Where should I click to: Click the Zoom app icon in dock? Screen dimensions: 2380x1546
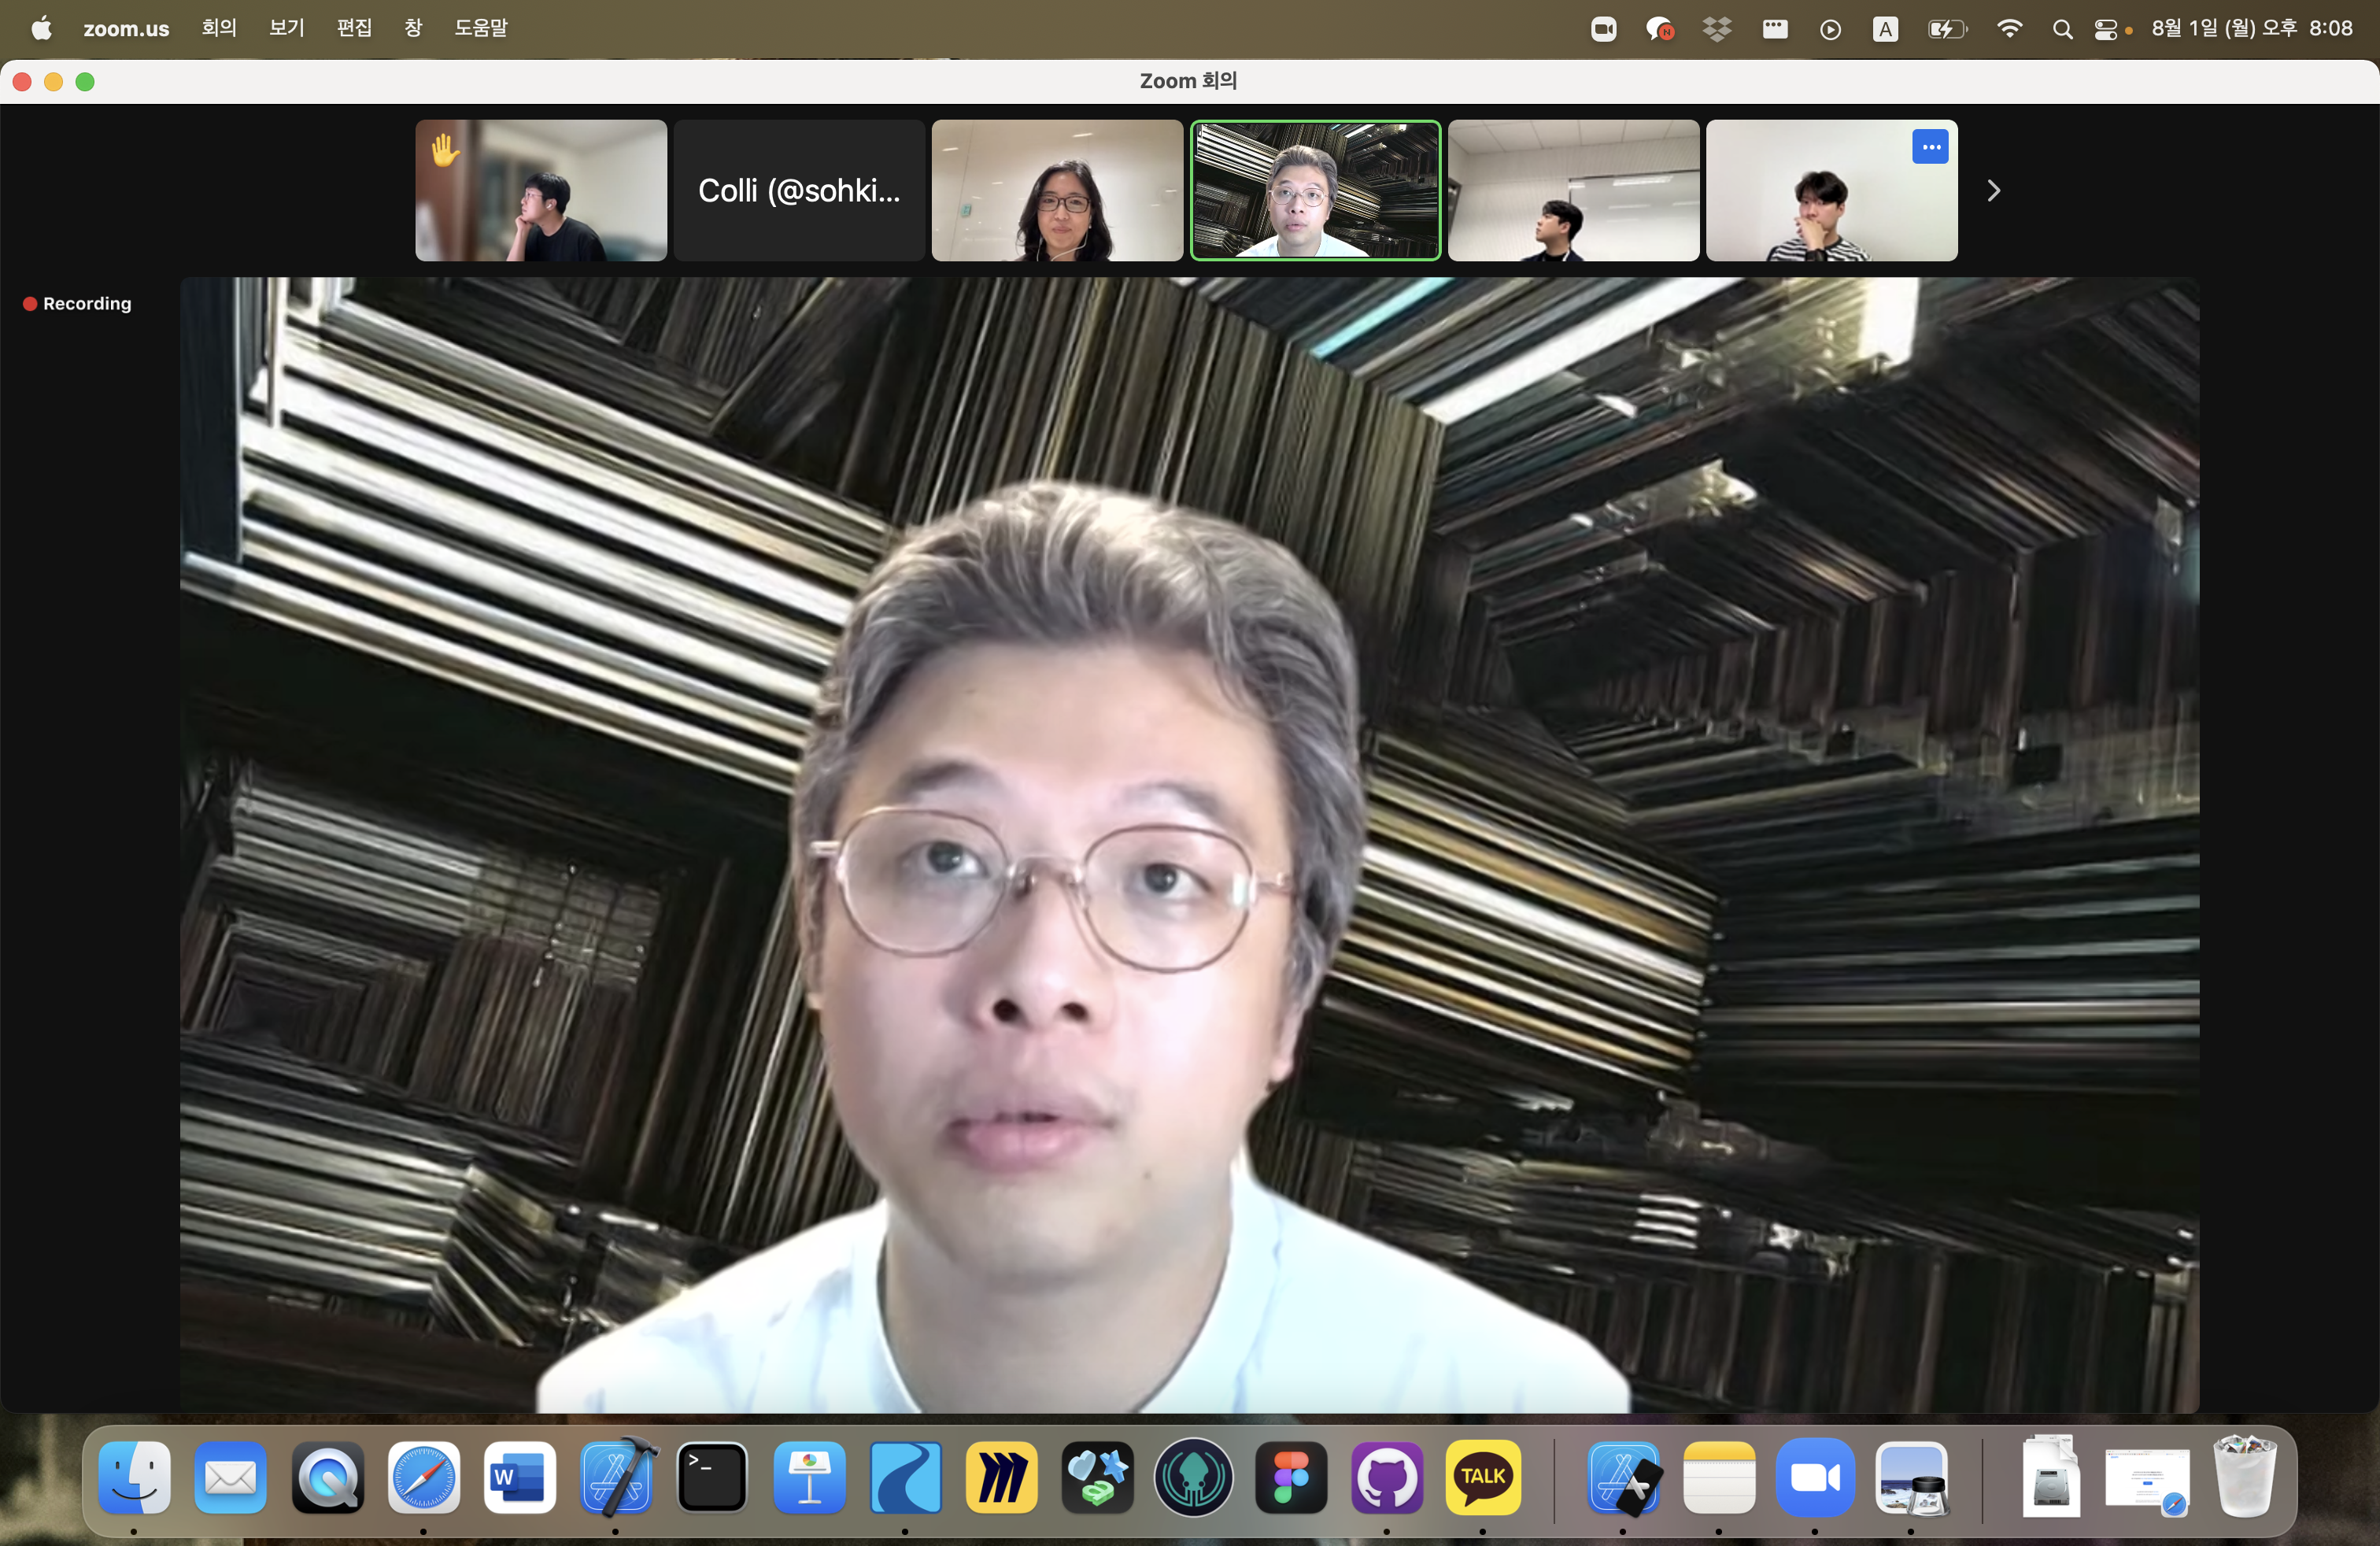click(x=1814, y=1477)
